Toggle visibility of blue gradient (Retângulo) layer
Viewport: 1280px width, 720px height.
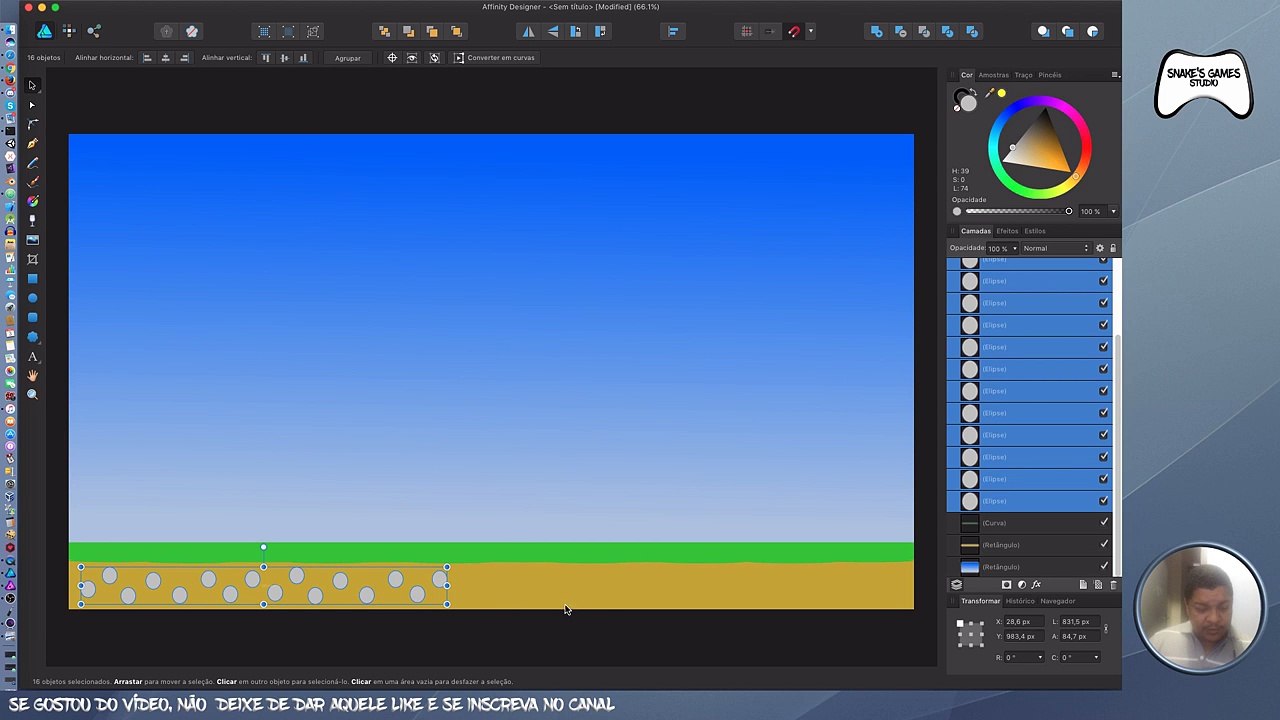point(1104,567)
